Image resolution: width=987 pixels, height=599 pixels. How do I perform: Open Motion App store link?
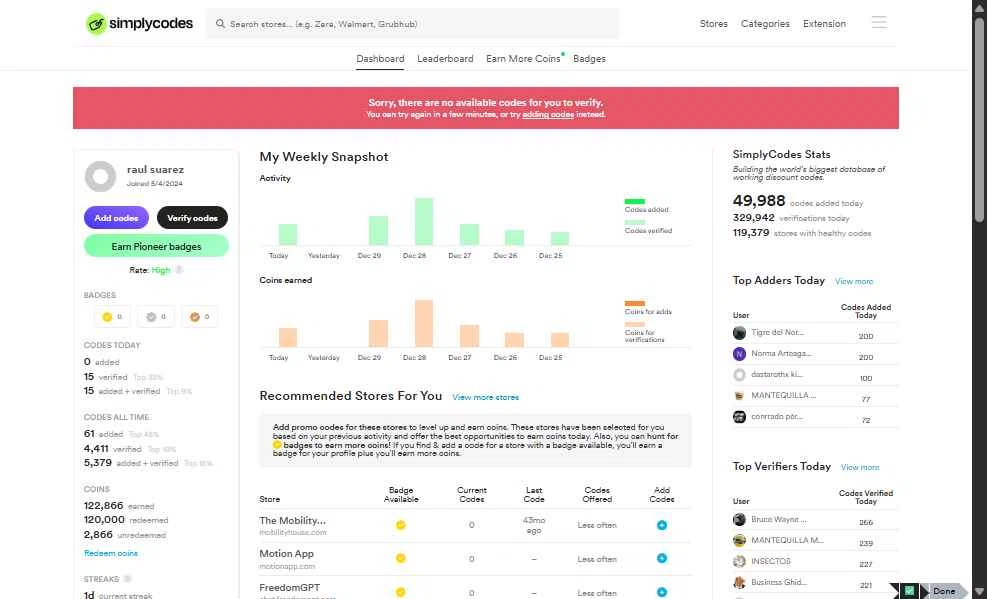[286, 554]
